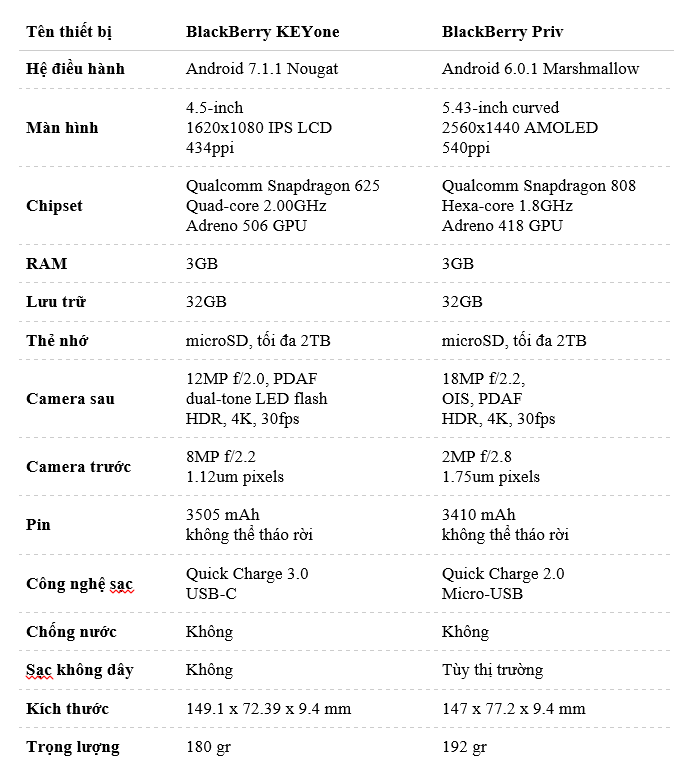
Task: Select 'Quick Charge 3.0' text
Action: tap(247, 574)
